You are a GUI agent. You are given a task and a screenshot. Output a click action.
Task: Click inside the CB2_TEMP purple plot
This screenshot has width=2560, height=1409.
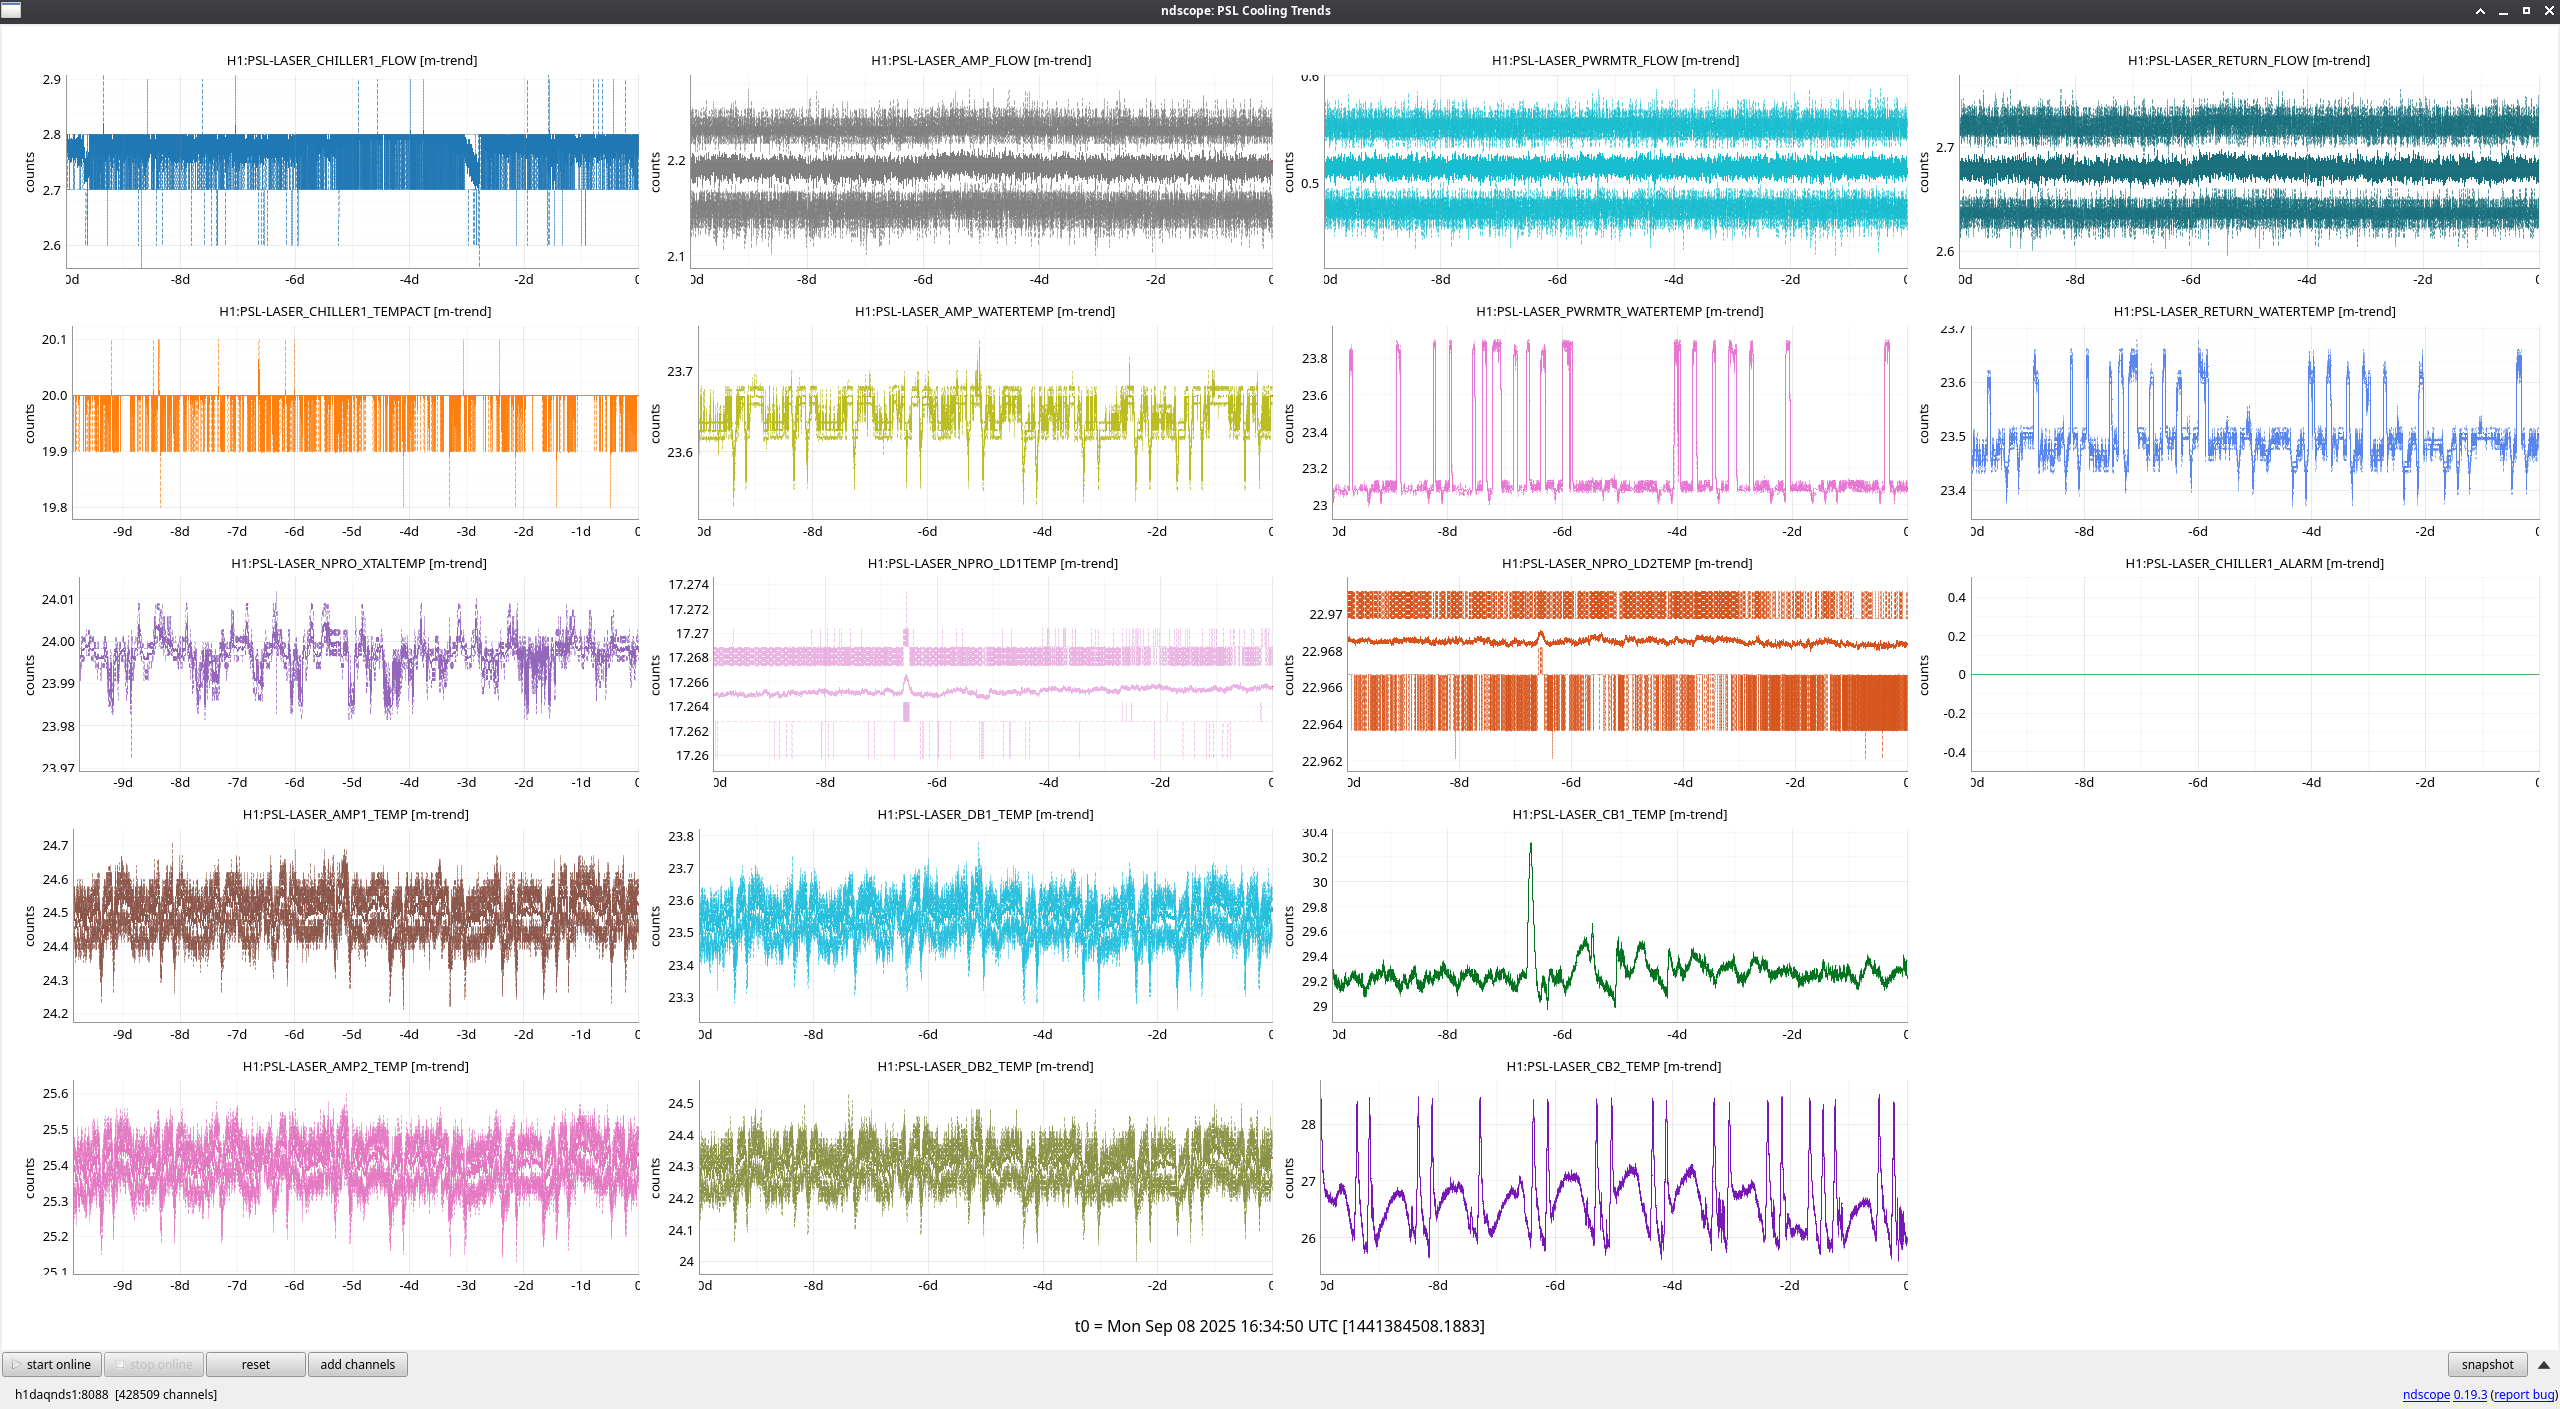click(1613, 1180)
